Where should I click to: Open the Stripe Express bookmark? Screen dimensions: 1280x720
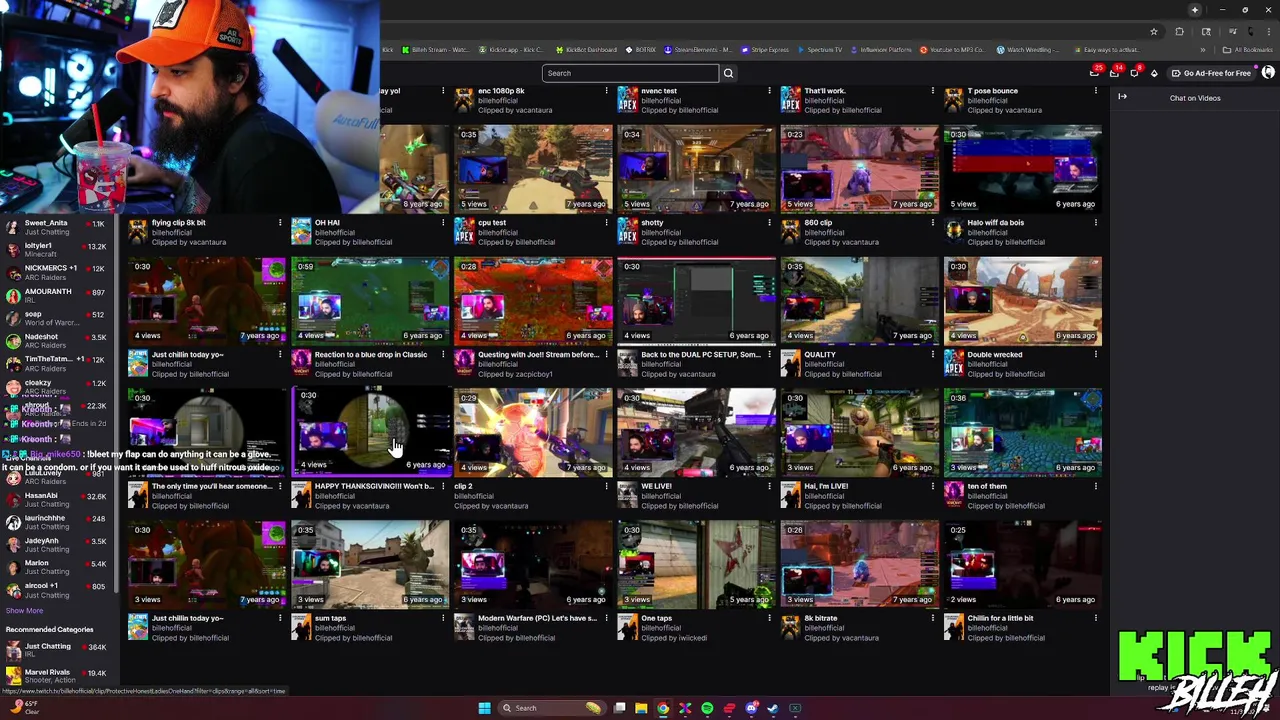pyautogui.click(x=764, y=50)
